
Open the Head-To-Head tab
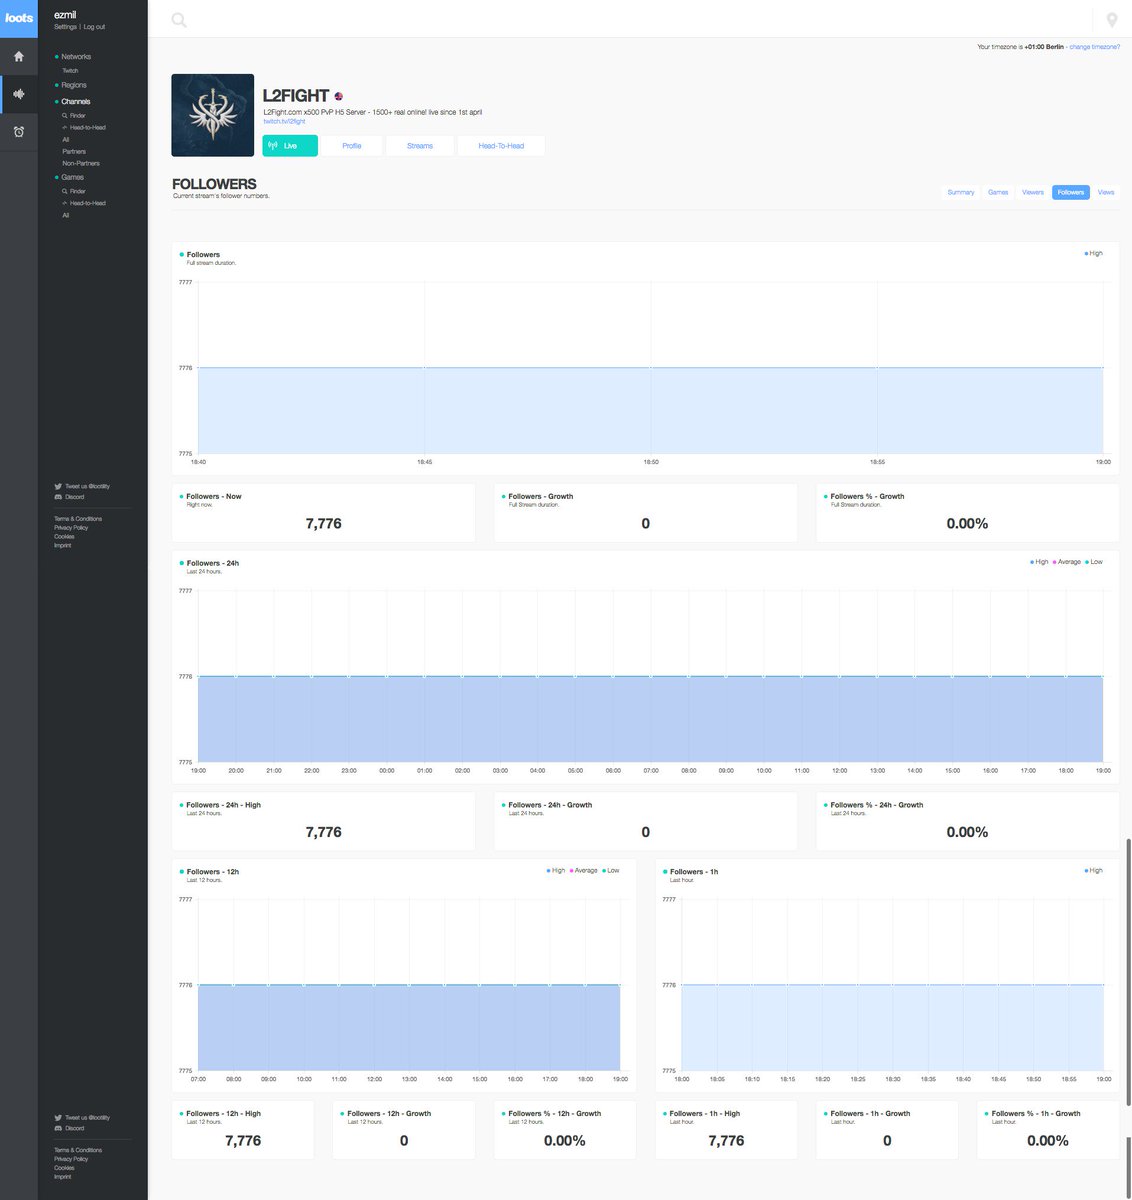[501, 146]
